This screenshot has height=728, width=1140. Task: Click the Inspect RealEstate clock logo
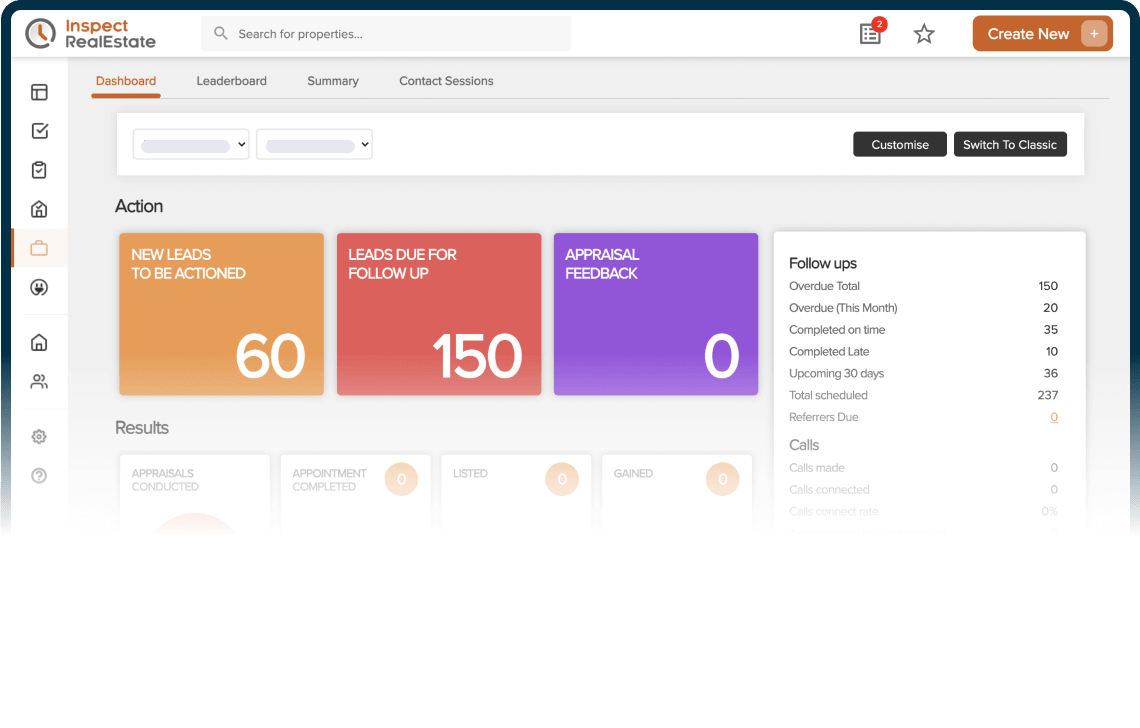[x=40, y=33]
